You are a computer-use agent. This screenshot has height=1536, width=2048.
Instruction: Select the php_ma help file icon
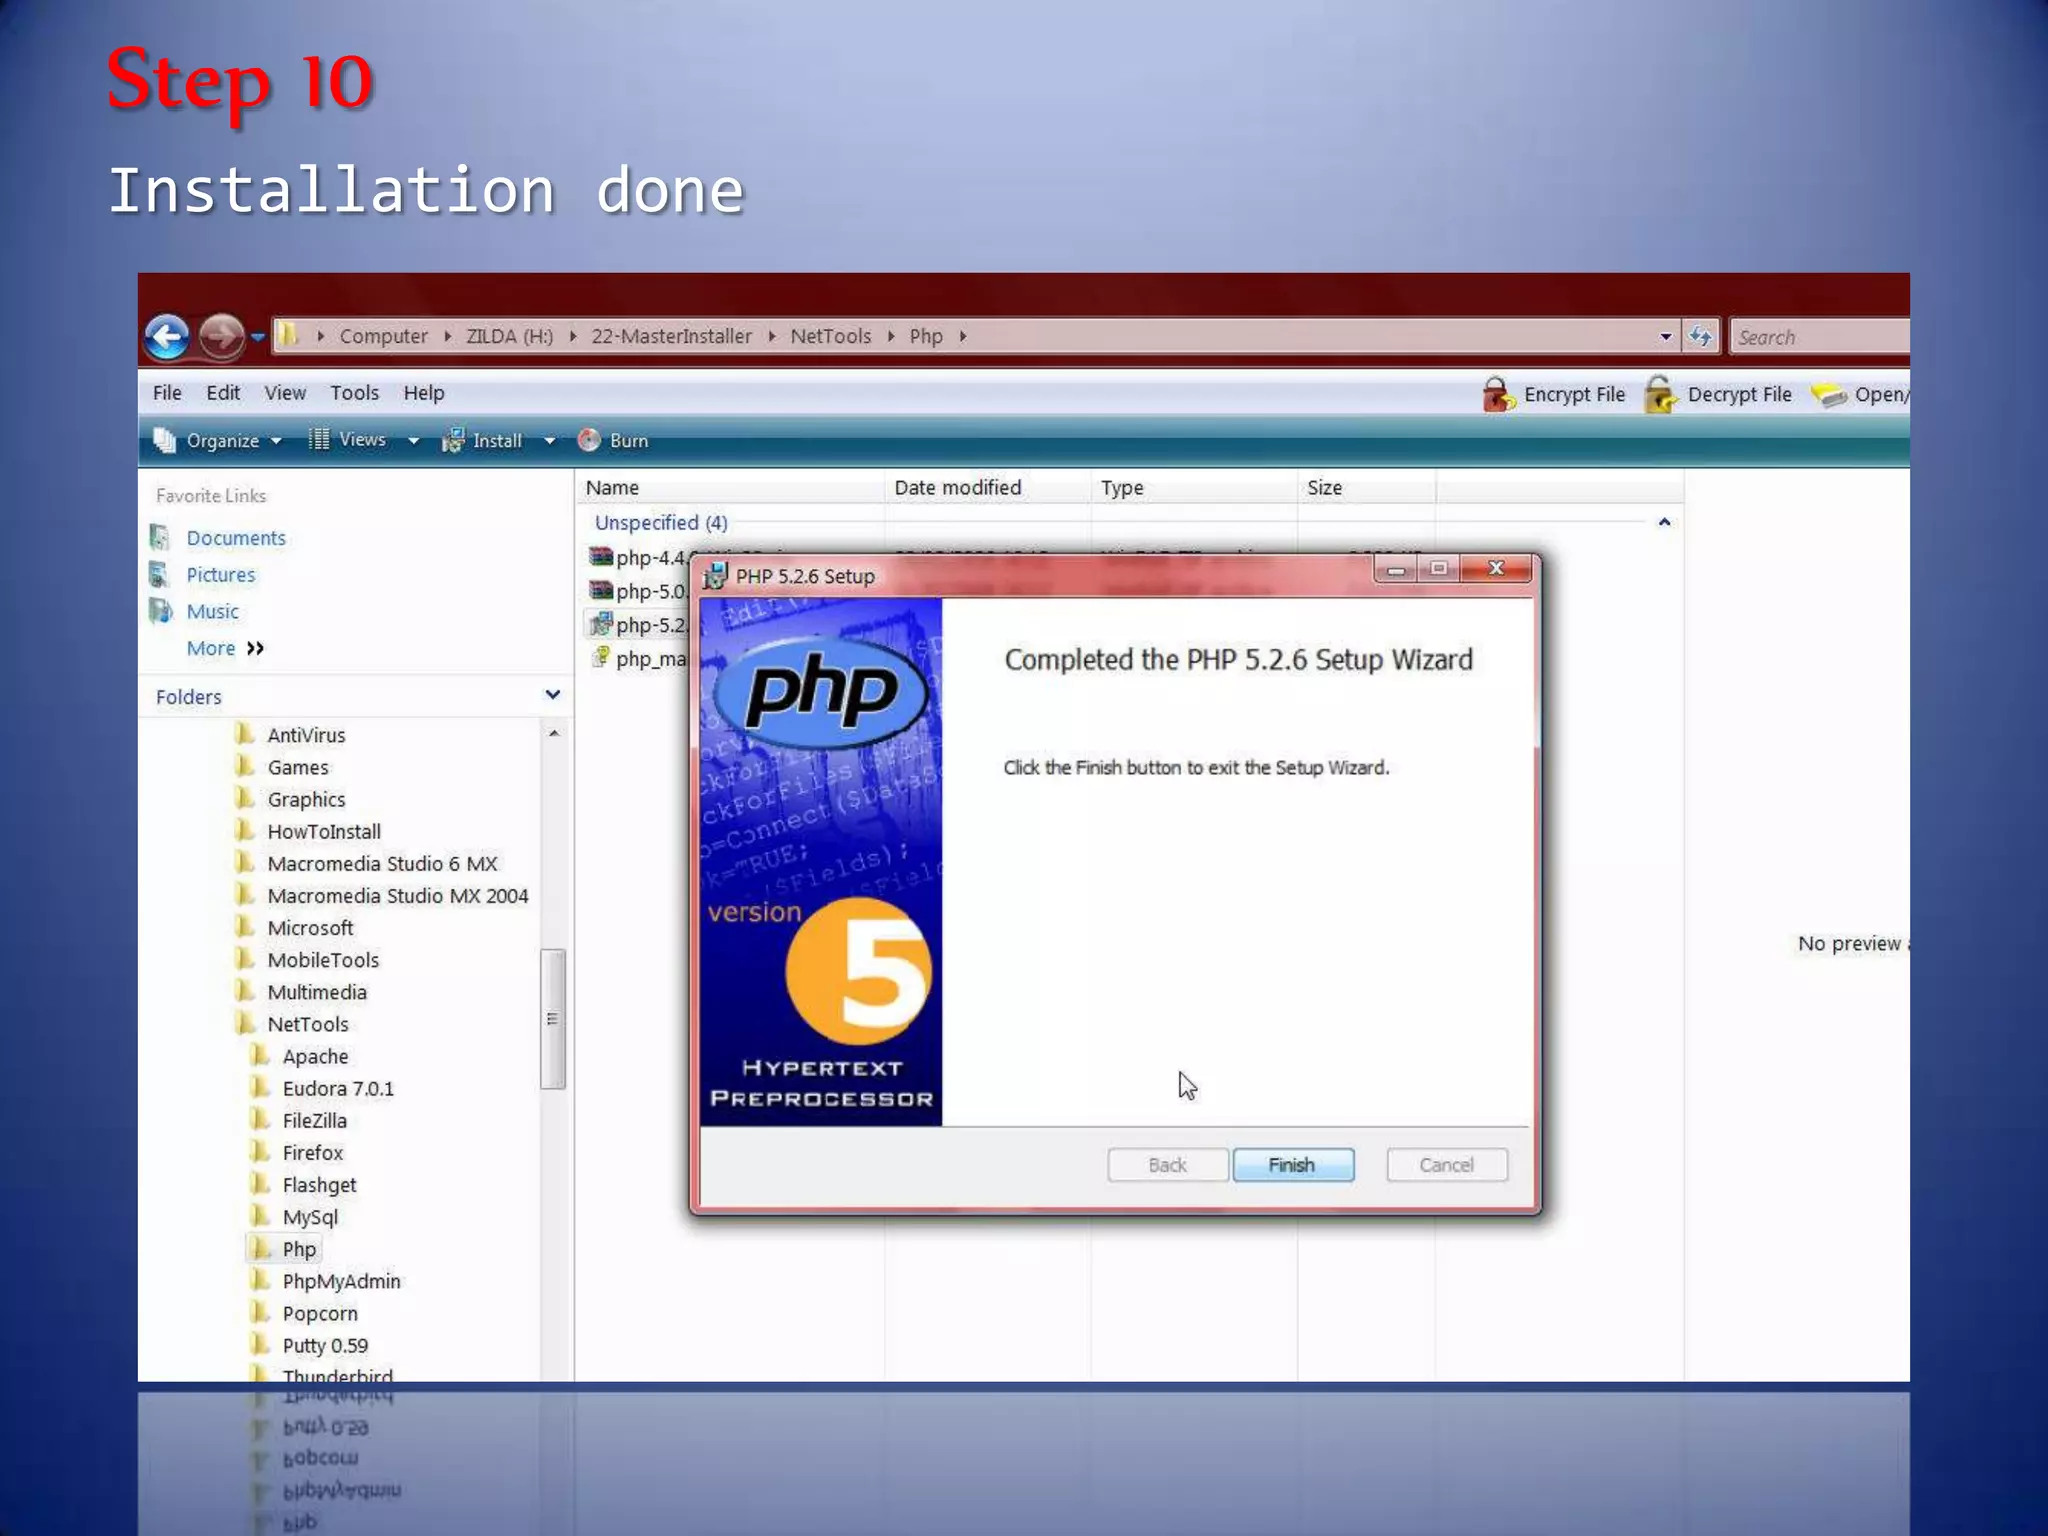coord(600,658)
